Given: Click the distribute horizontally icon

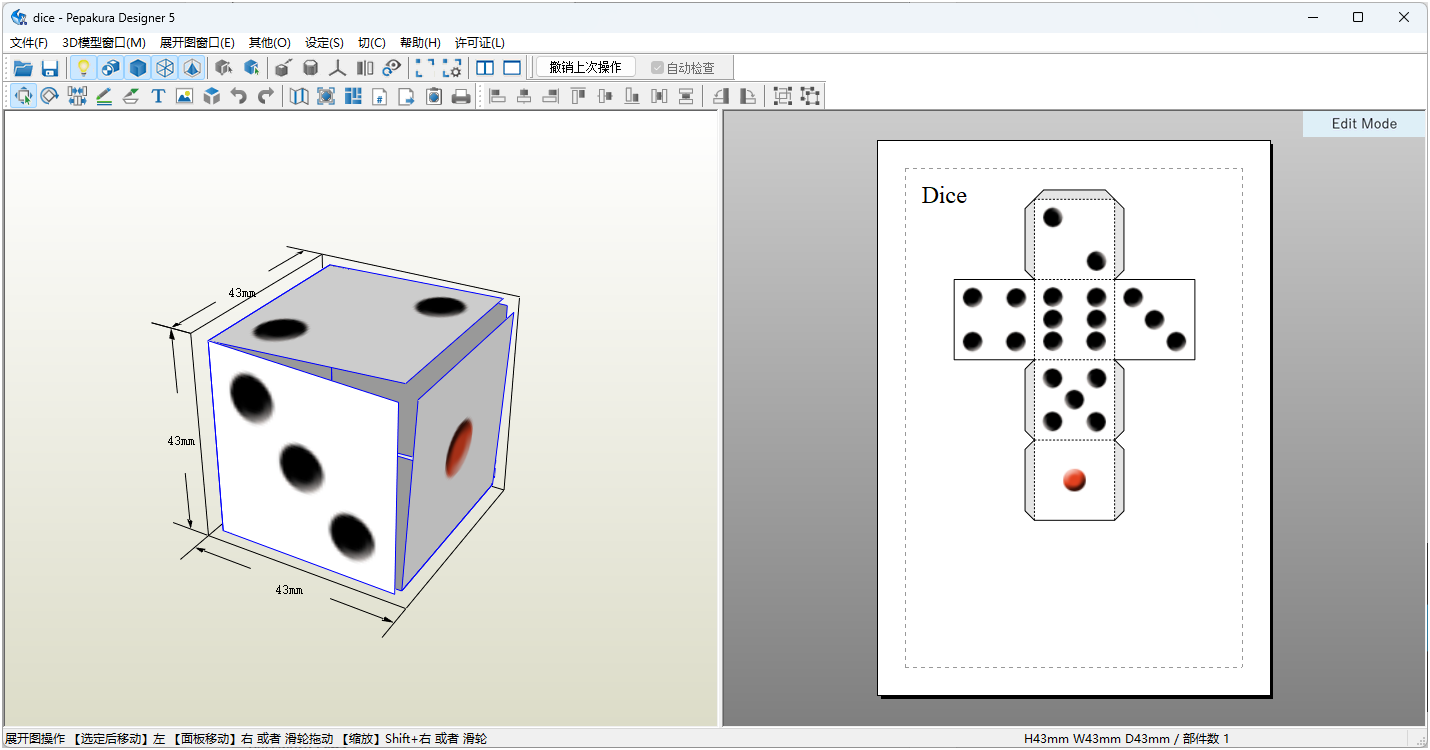Looking at the screenshot, I should (x=659, y=96).
